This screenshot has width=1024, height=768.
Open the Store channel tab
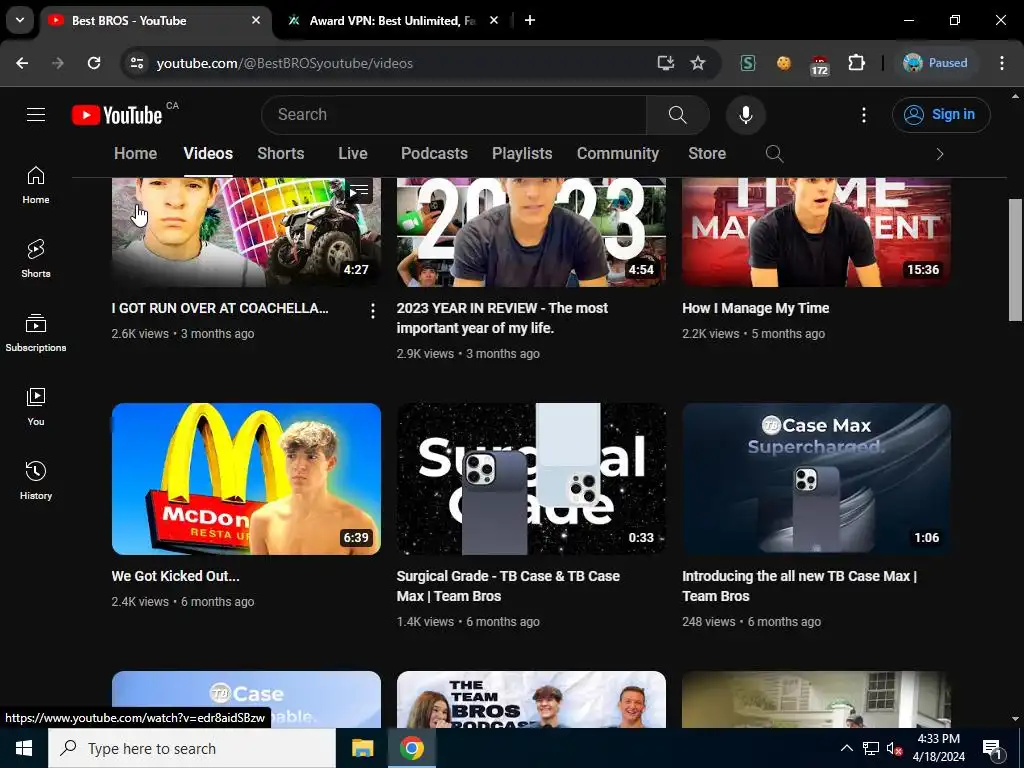(x=707, y=153)
